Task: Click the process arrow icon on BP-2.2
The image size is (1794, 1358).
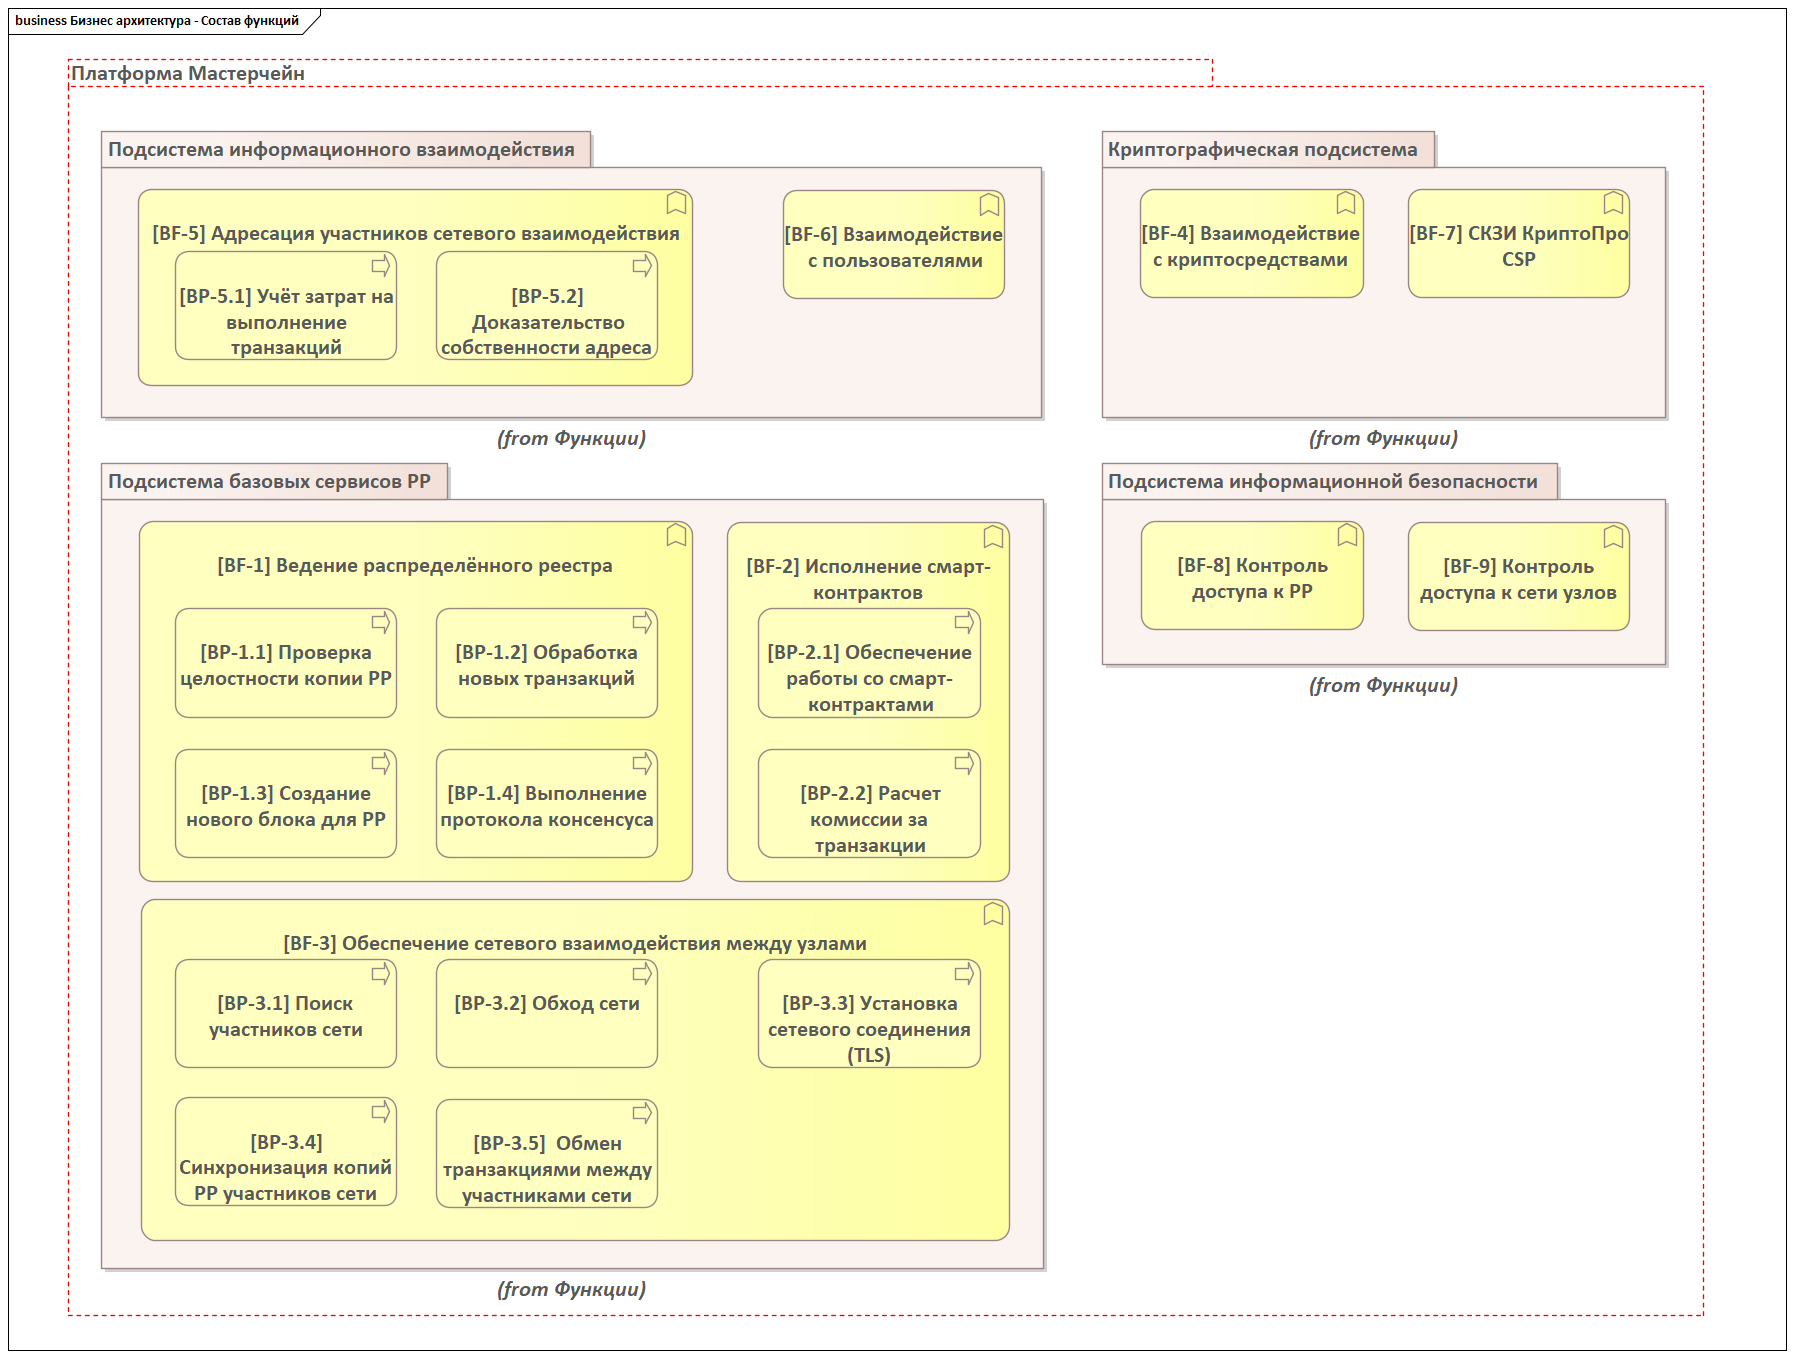Action: 964,763
